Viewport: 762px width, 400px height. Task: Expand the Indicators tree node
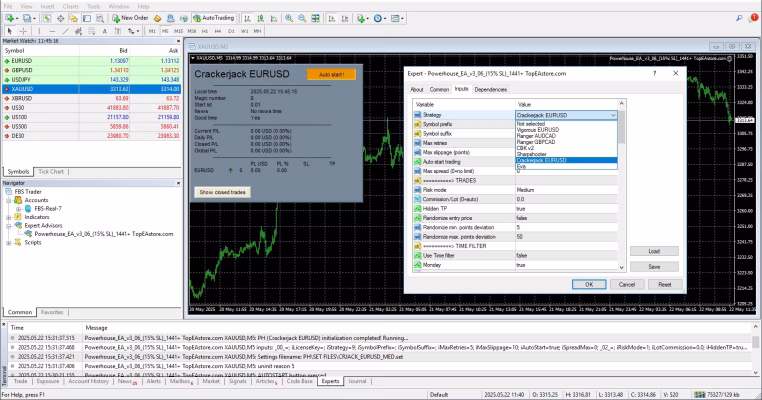(8, 217)
